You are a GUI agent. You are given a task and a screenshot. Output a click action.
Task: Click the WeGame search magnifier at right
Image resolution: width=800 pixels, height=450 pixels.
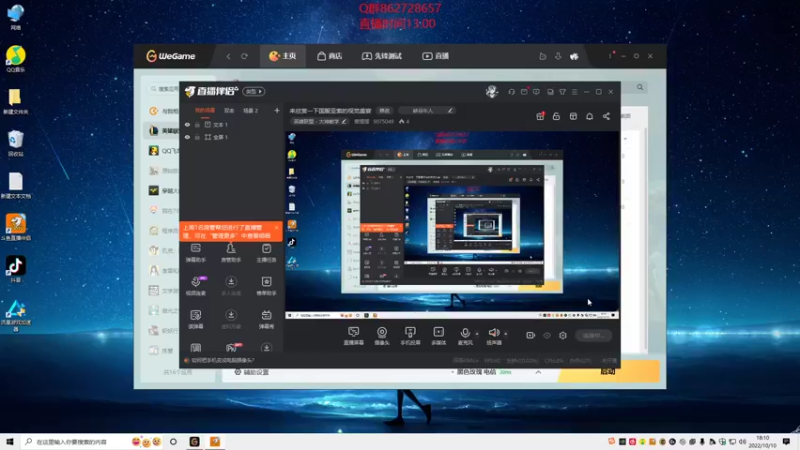640,87
